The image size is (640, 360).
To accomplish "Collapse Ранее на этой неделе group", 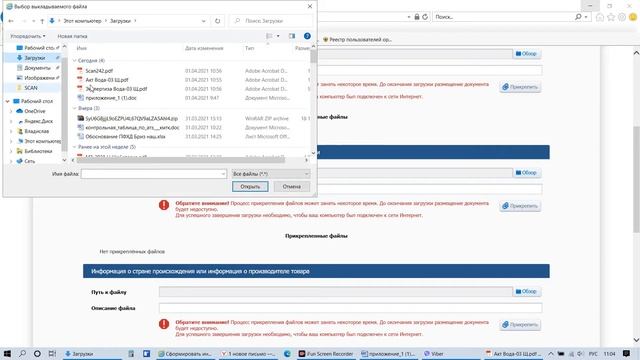I will [75, 147].
